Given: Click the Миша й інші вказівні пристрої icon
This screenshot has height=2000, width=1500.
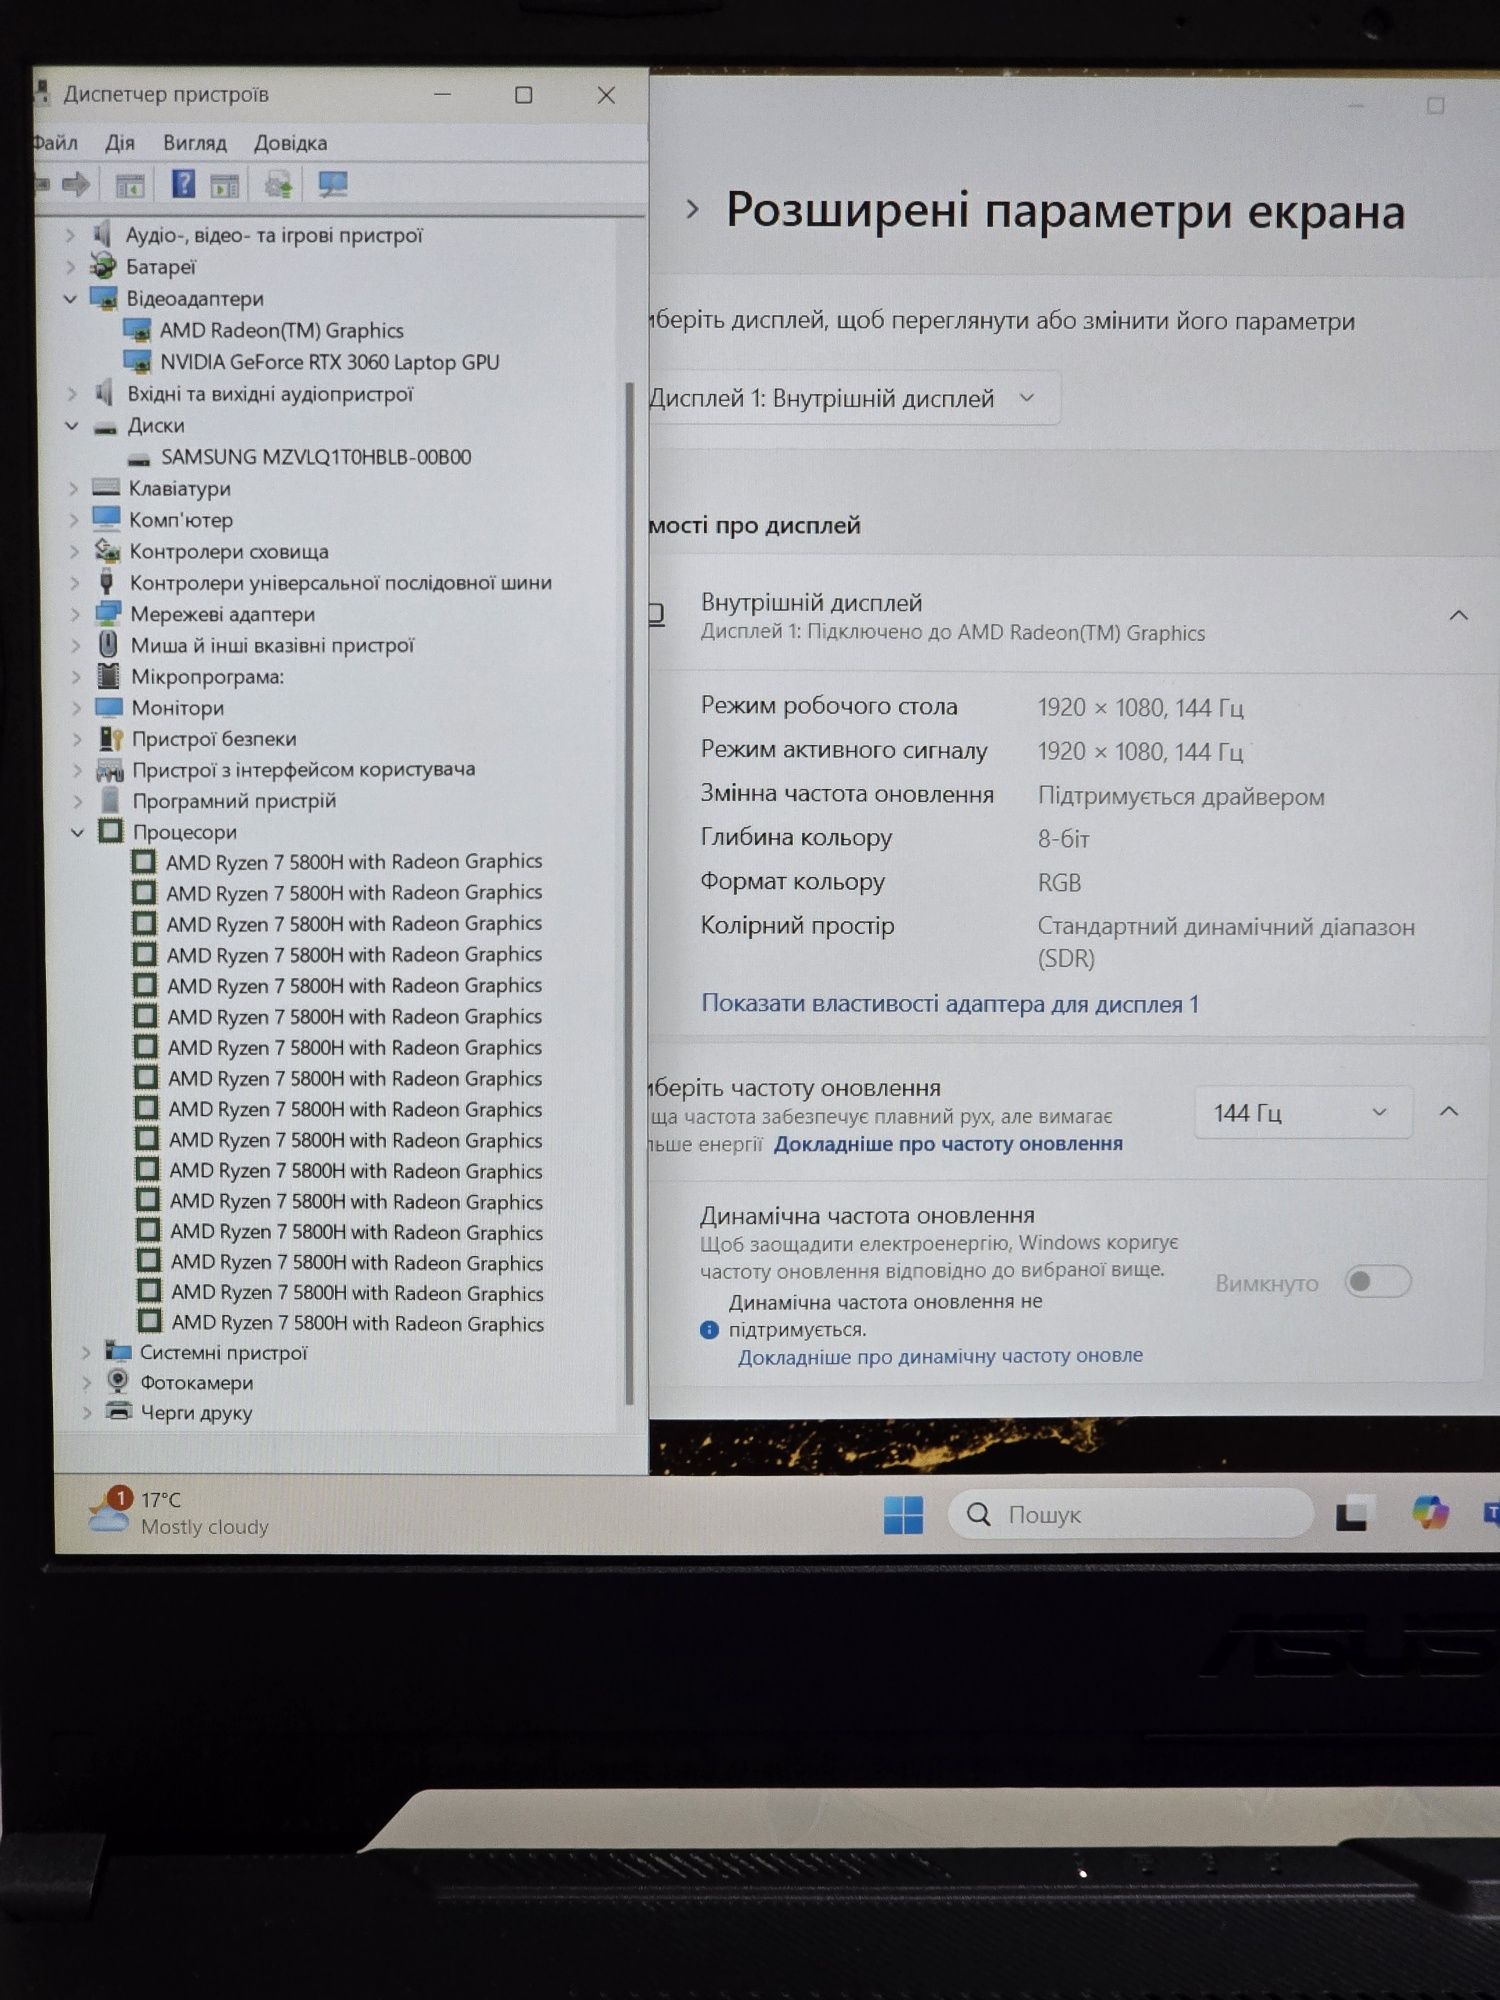Looking at the screenshot, I should (108, 644).
